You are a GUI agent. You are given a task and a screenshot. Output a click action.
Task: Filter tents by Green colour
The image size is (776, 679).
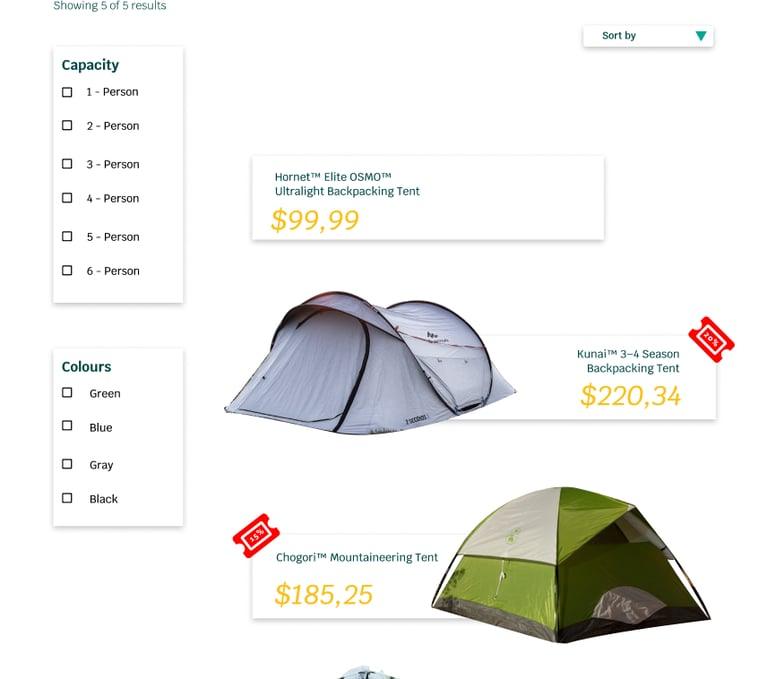pos(68,393)
